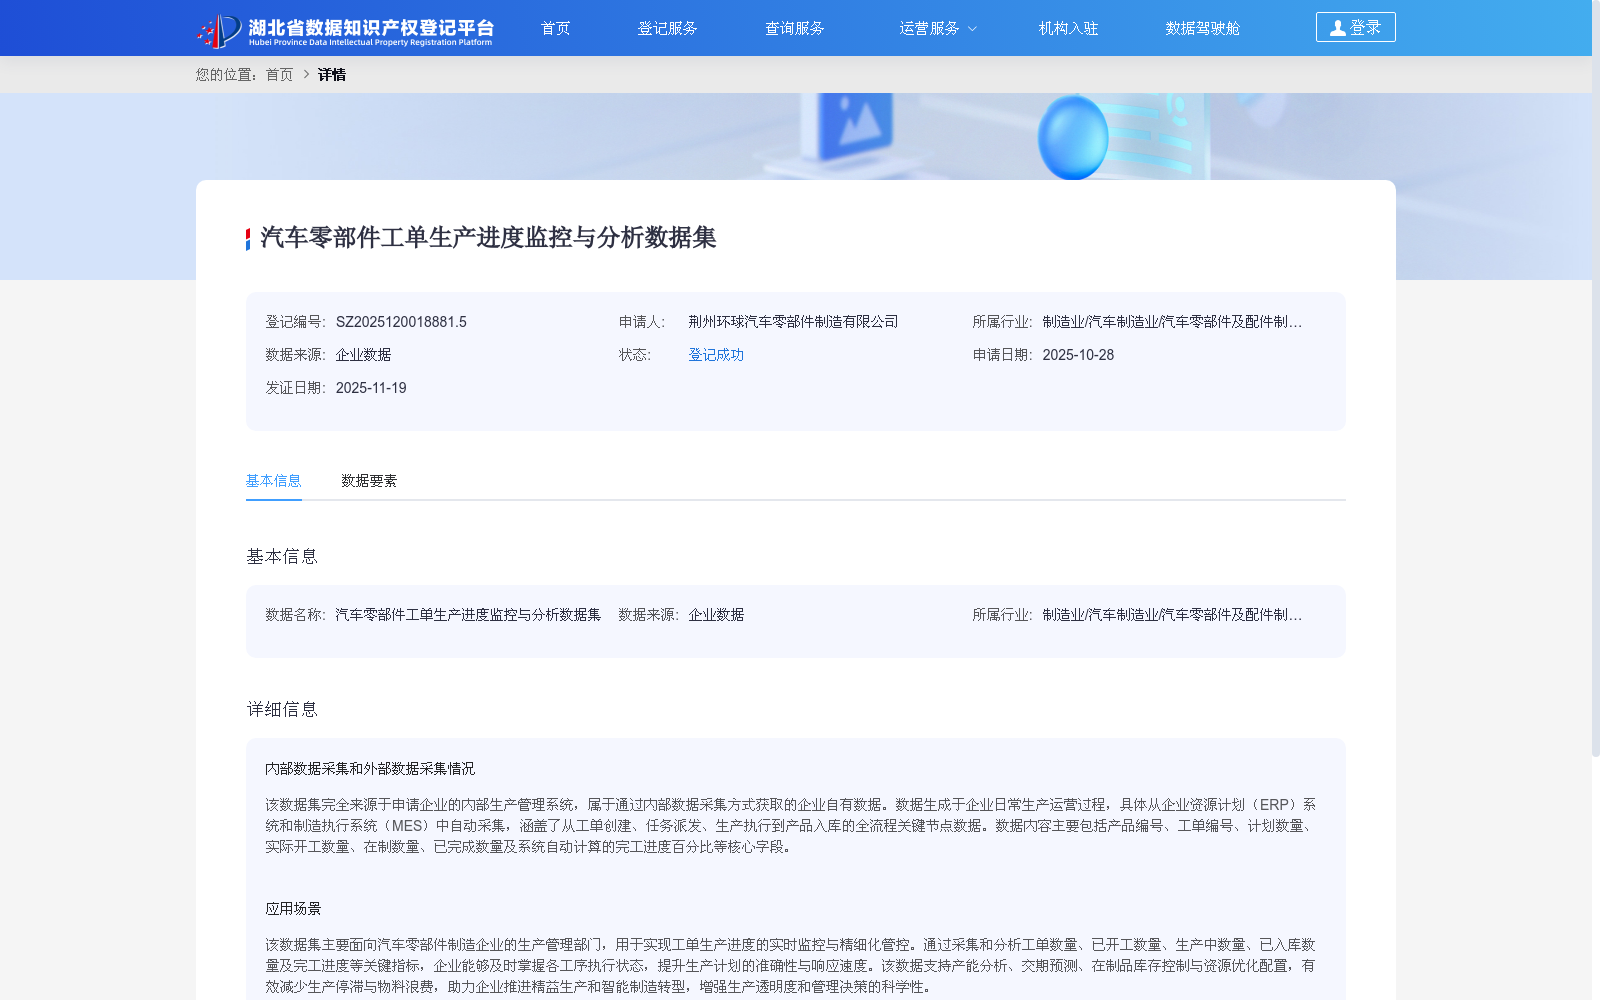Screen dimensions: 1600x1000
Task: Click the 企业数据 data source text
Action: pyautogui.click(x=364, y=355)
